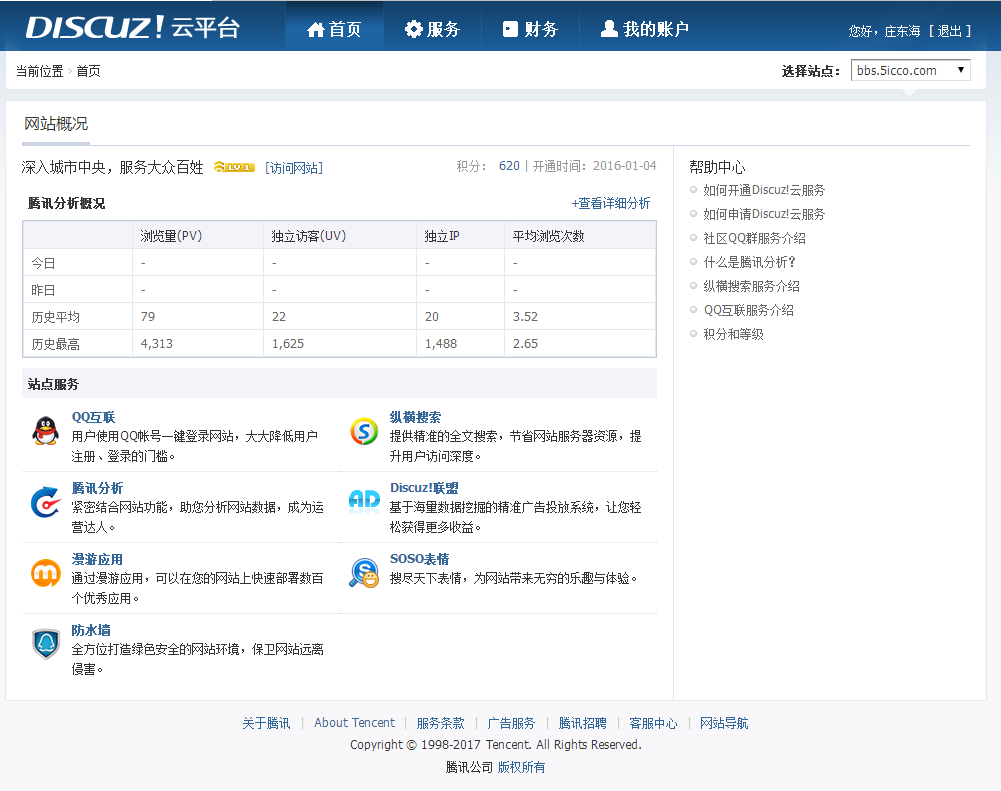Click the 腾讯分析 icon
Screen dimensions: 1001x791
(x=45, y=502)
